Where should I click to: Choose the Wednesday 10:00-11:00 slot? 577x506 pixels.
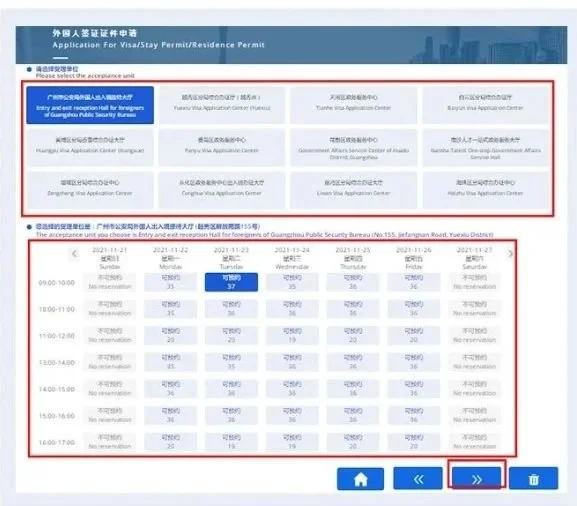pyautogui.click(x=292, y=309)
